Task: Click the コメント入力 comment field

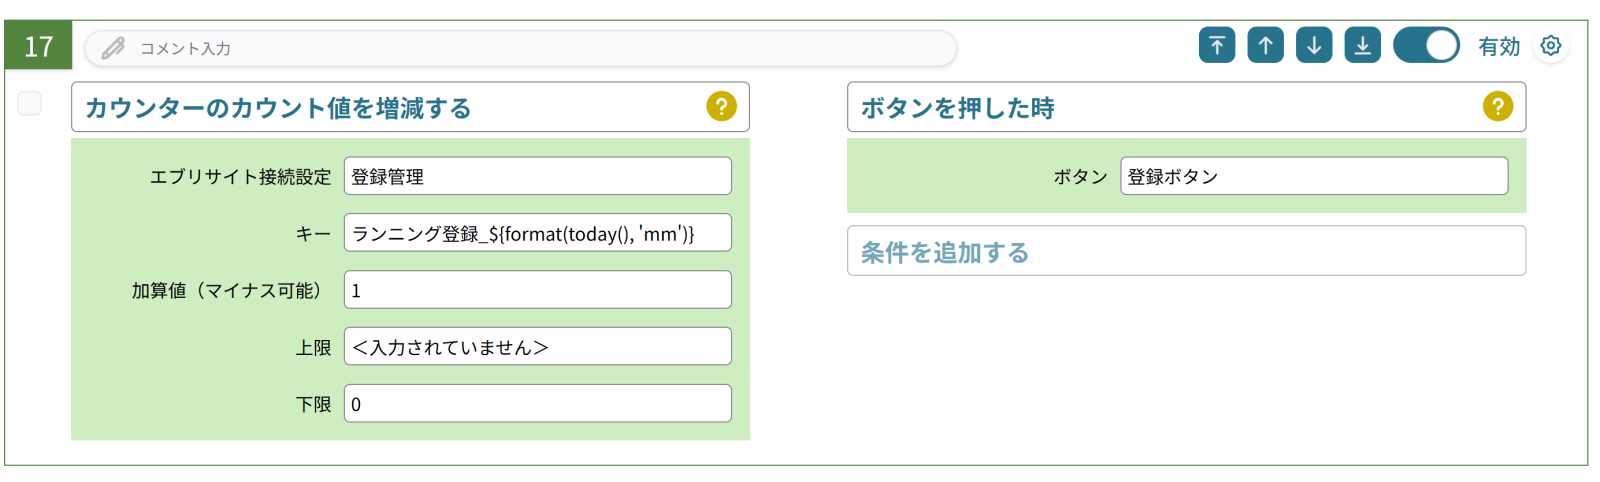Action: point(540,48)
